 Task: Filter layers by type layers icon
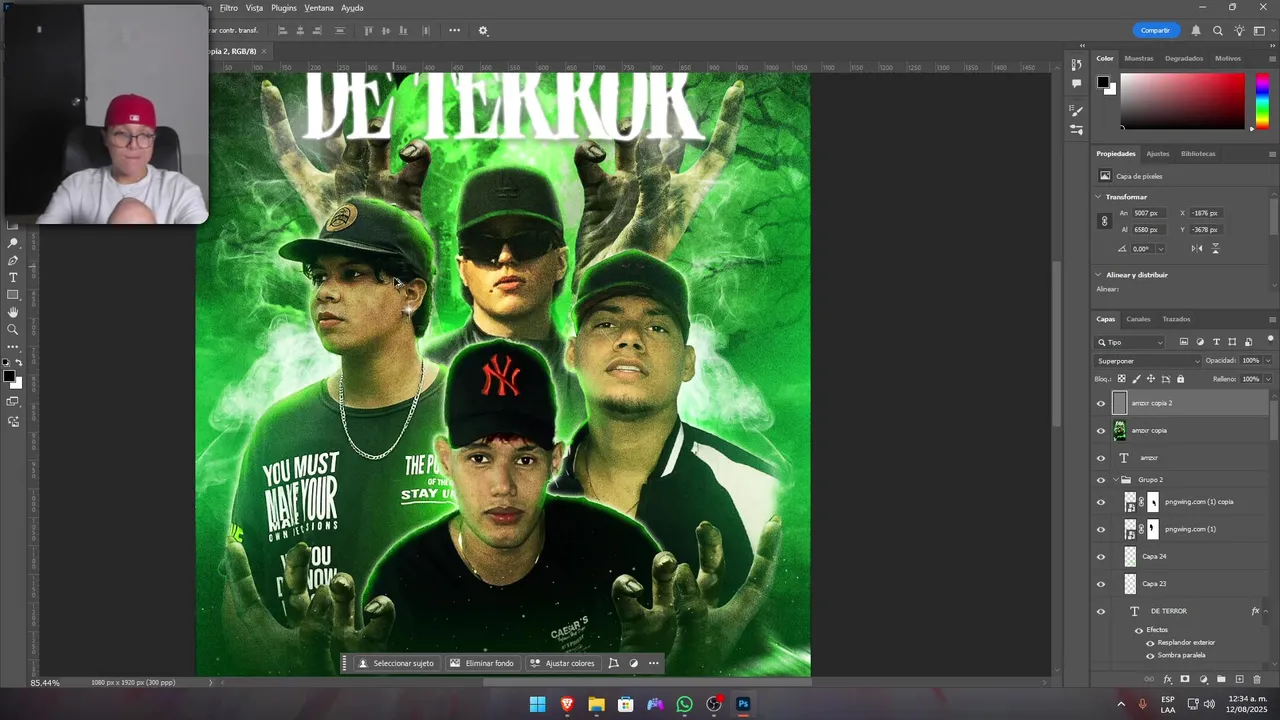point(1216,342)
